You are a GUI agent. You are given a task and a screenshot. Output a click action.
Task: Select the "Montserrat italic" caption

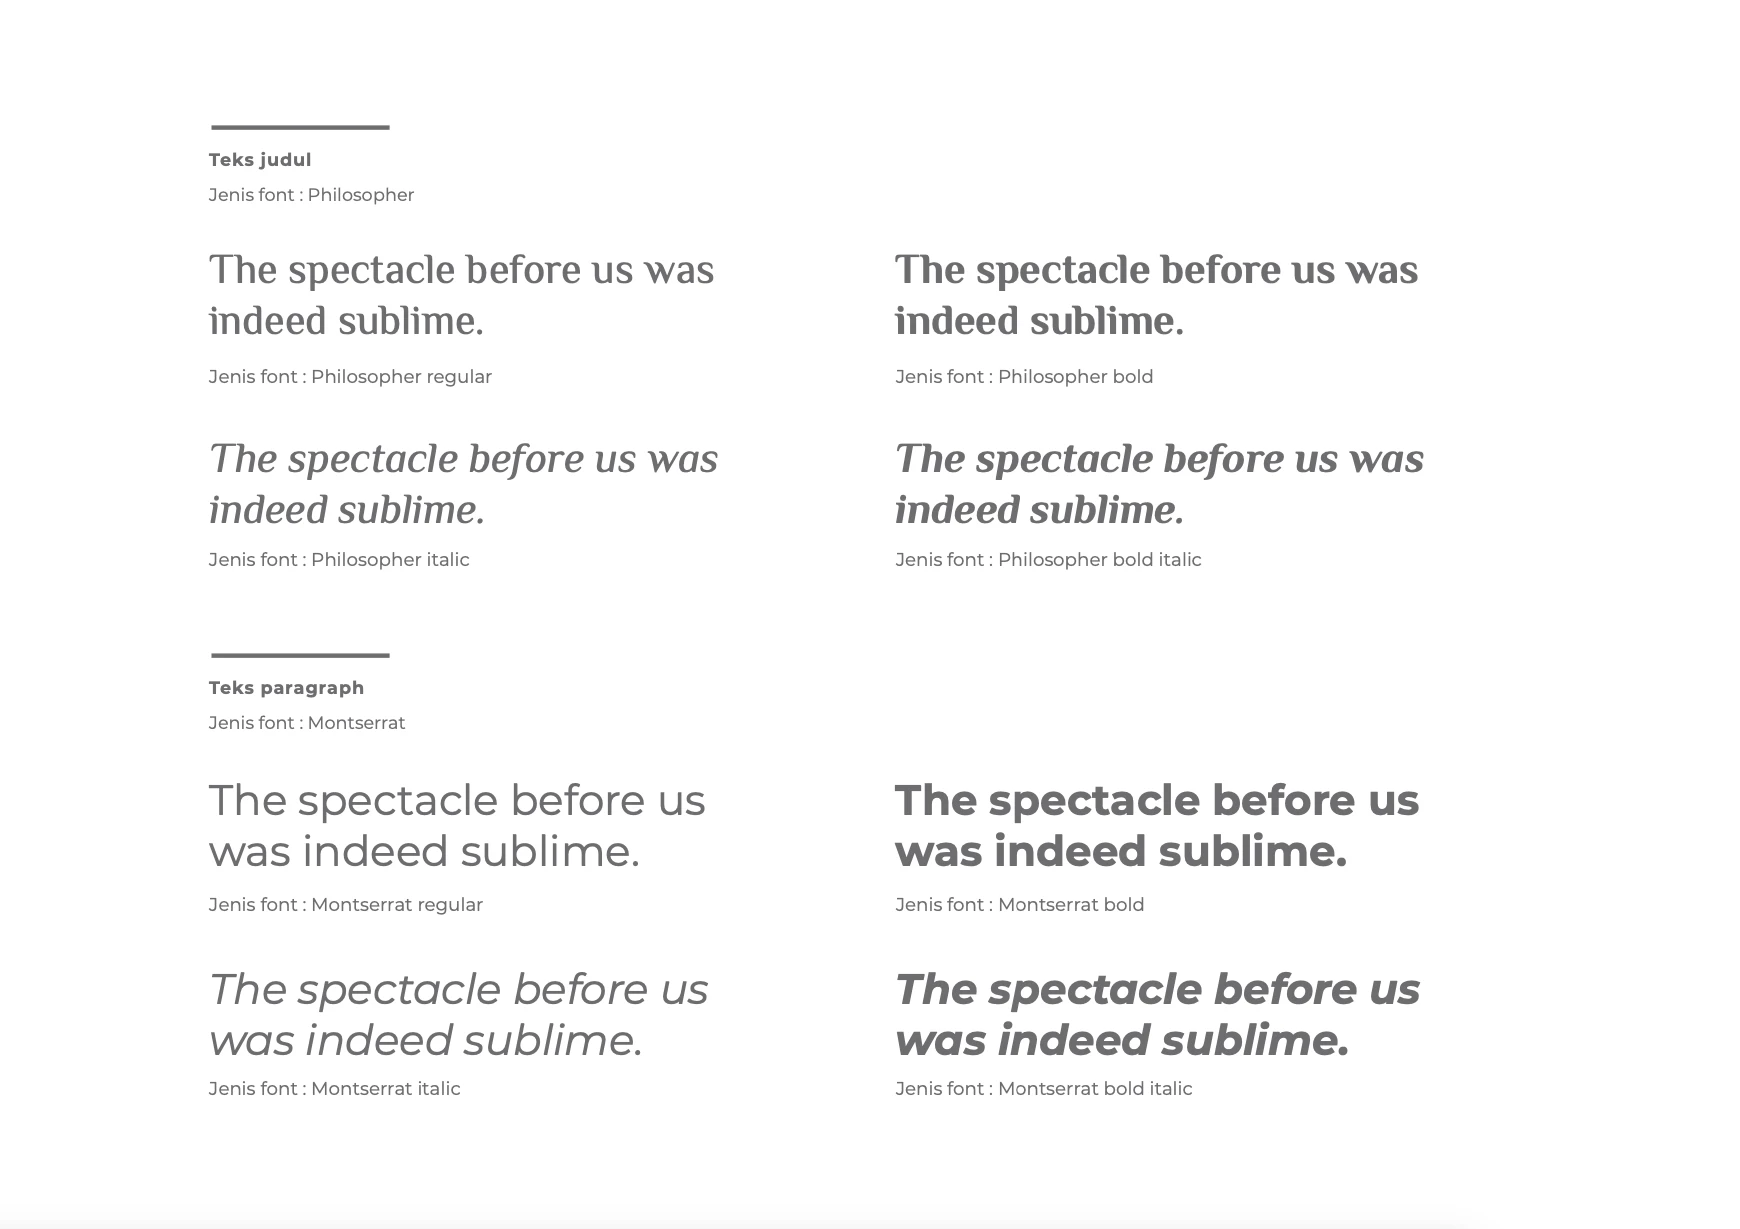point(335,1089)
